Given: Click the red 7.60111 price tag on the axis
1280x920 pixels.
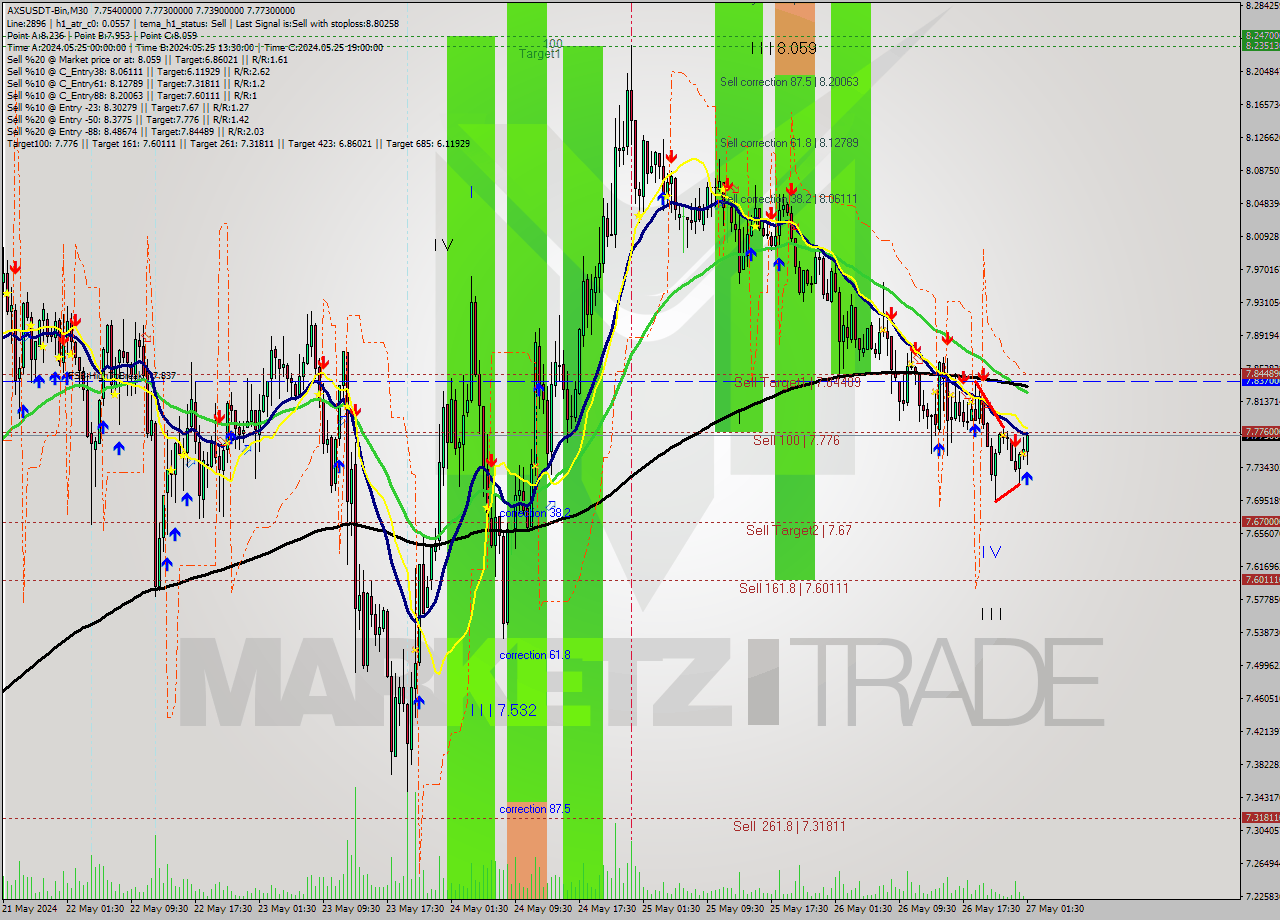Looking at the screenshot, I should (x=1260, y=579).
